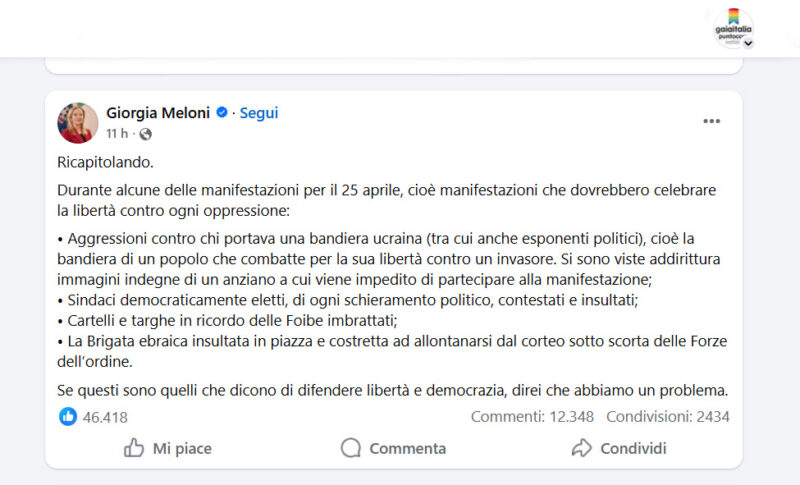Click the blue like reaction icon
Viewport: 800px width, 485px height.
coord(68,416)
